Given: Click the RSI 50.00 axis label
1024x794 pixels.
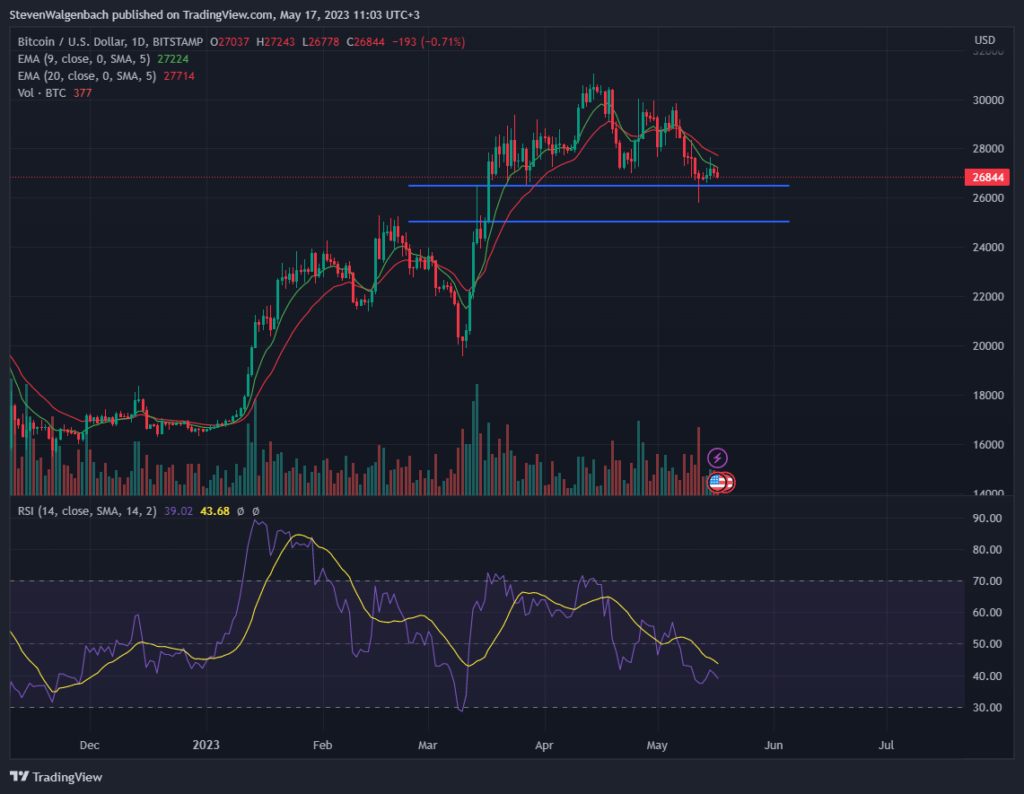Looking at the screenshot, I should click(987, 644).
